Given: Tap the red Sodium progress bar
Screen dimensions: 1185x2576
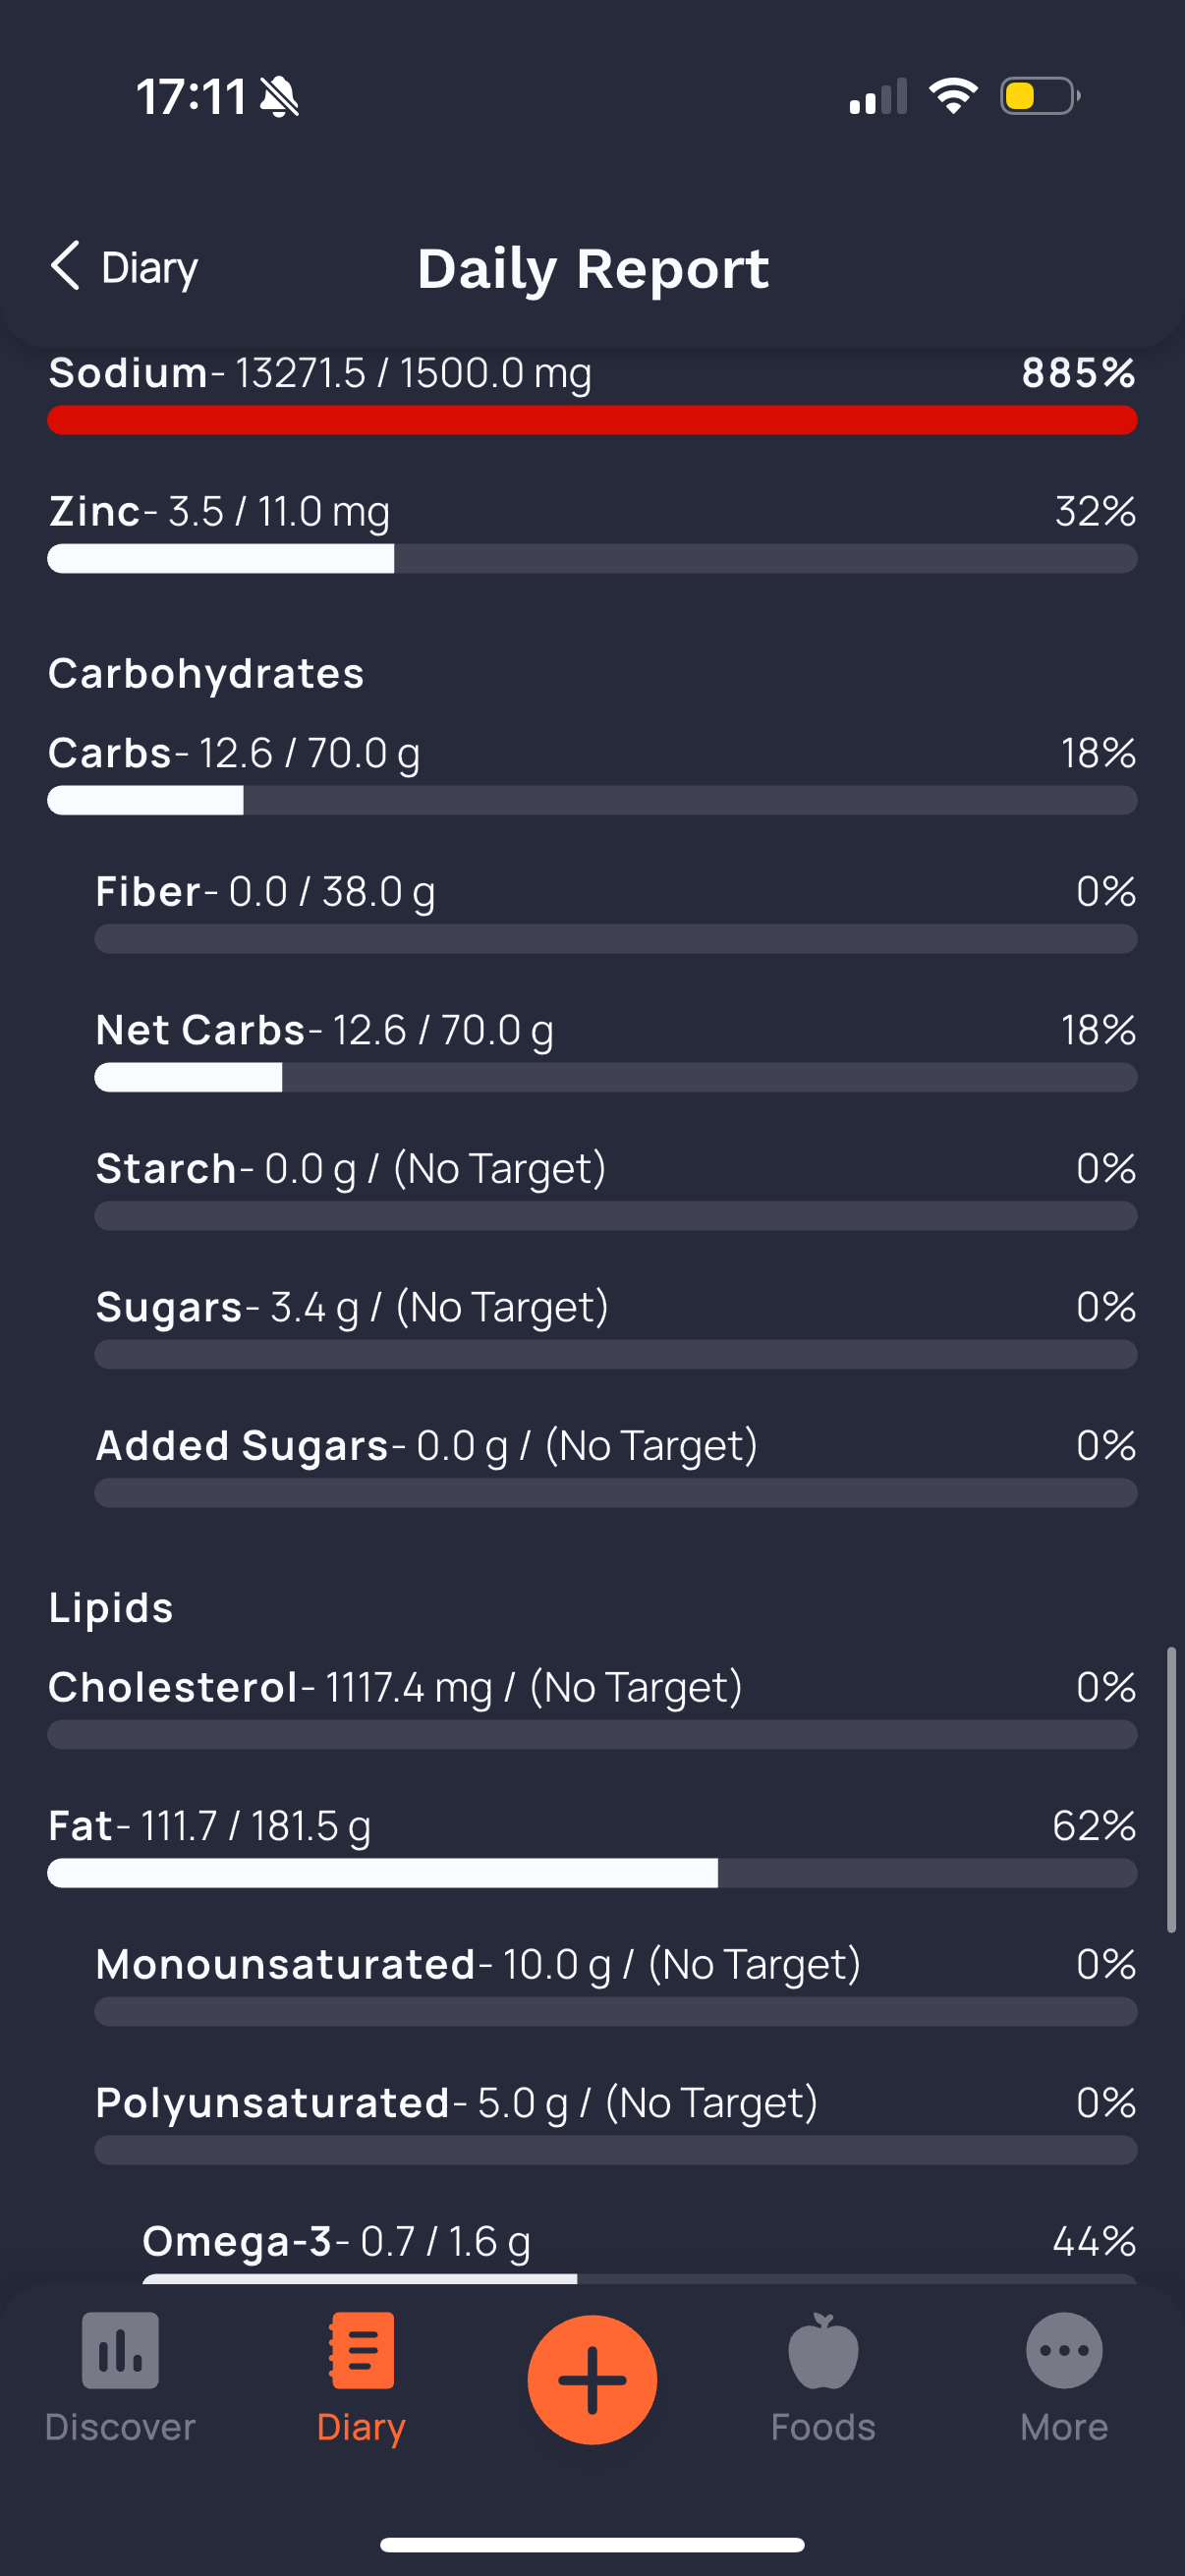Looking at the screenshot, I should pos(592,420).
